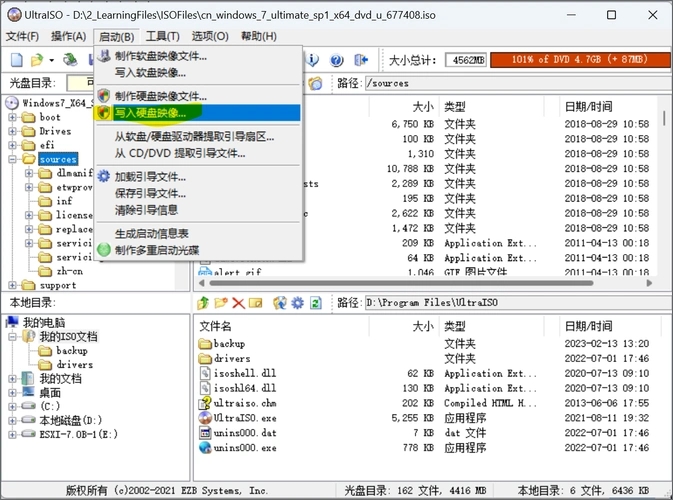Click the image list horizontal scrollbar

[401, 283]
